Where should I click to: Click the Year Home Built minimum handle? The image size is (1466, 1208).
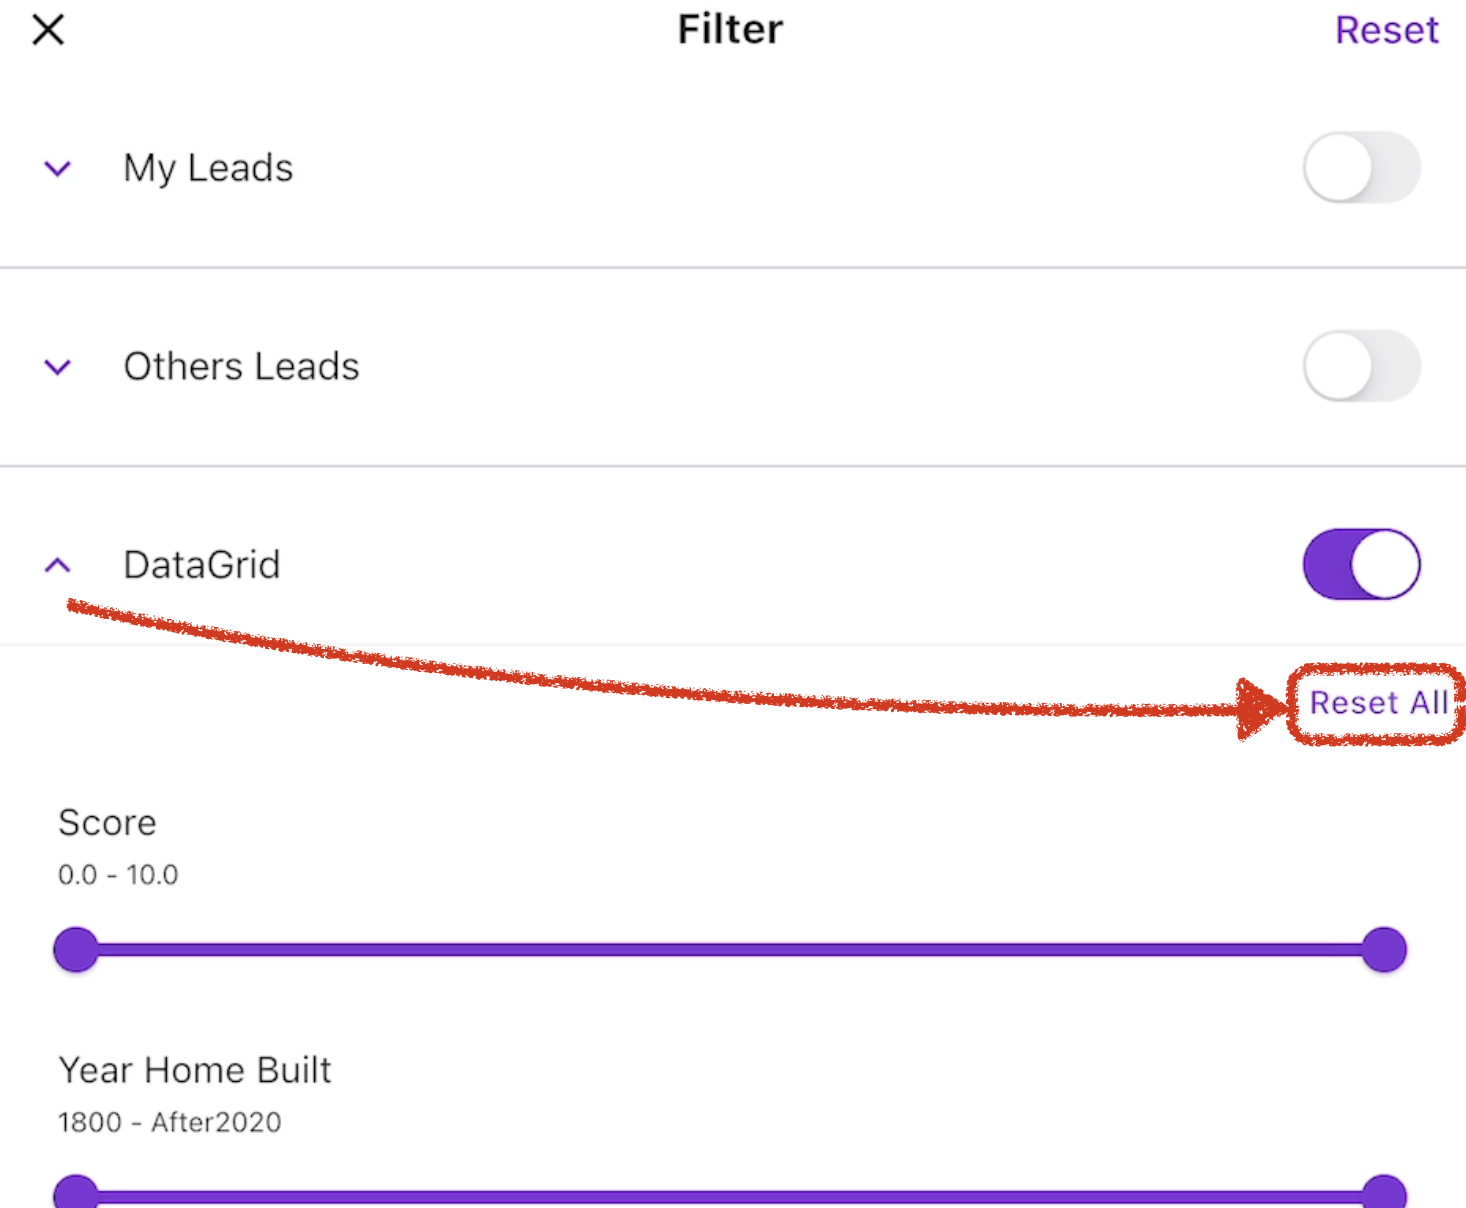pos(76,1194)
